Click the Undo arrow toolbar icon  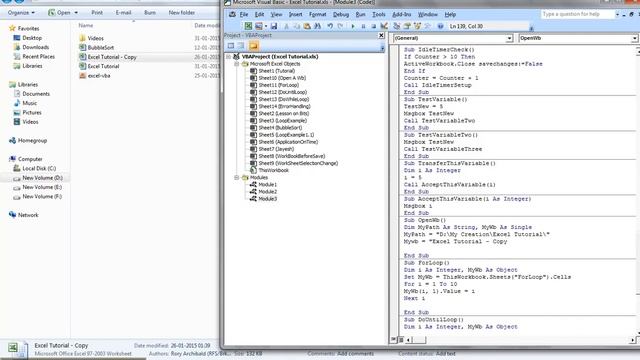tap(330, 26)
